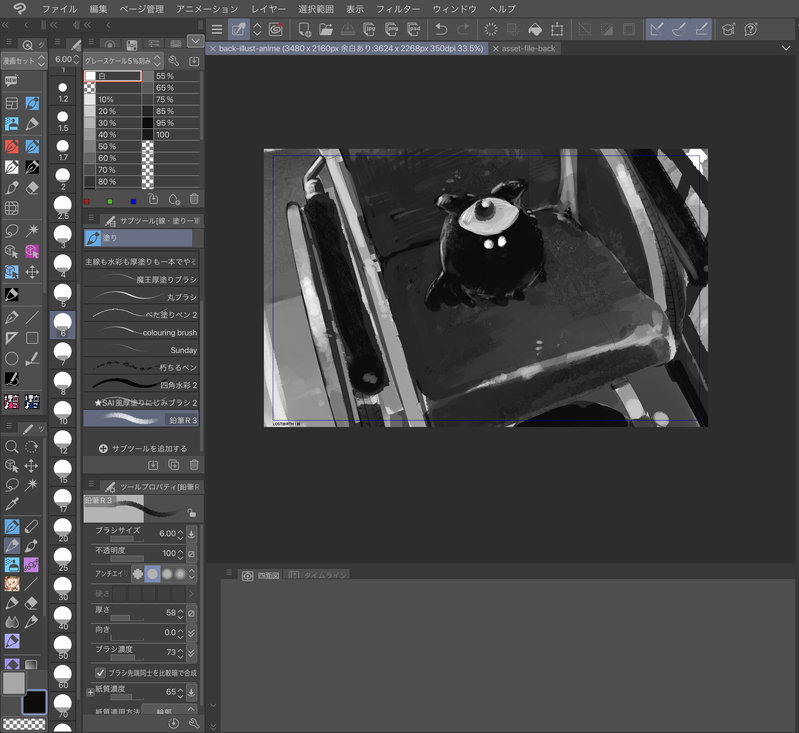Open Clip Studio launcher spiral icon
The image size is (799, 733).
point(276,30)
